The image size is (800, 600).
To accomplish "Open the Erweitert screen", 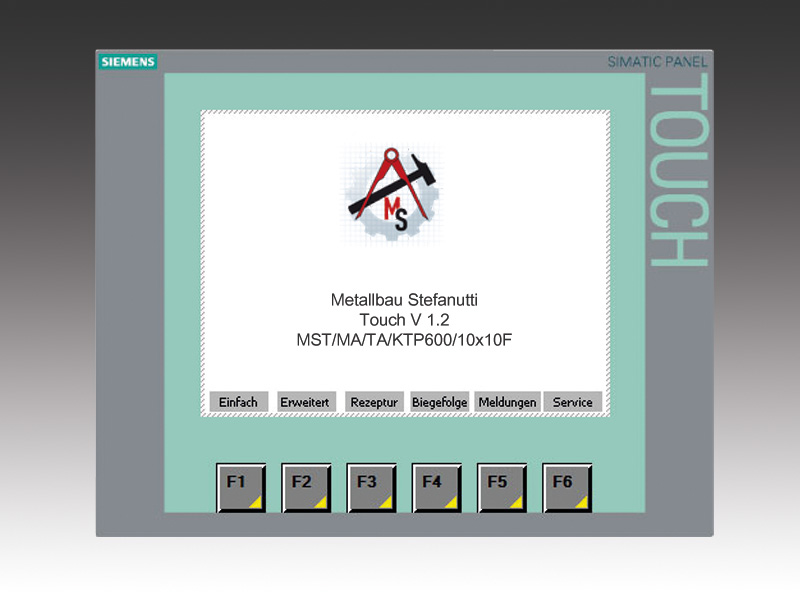I will 306,402.
